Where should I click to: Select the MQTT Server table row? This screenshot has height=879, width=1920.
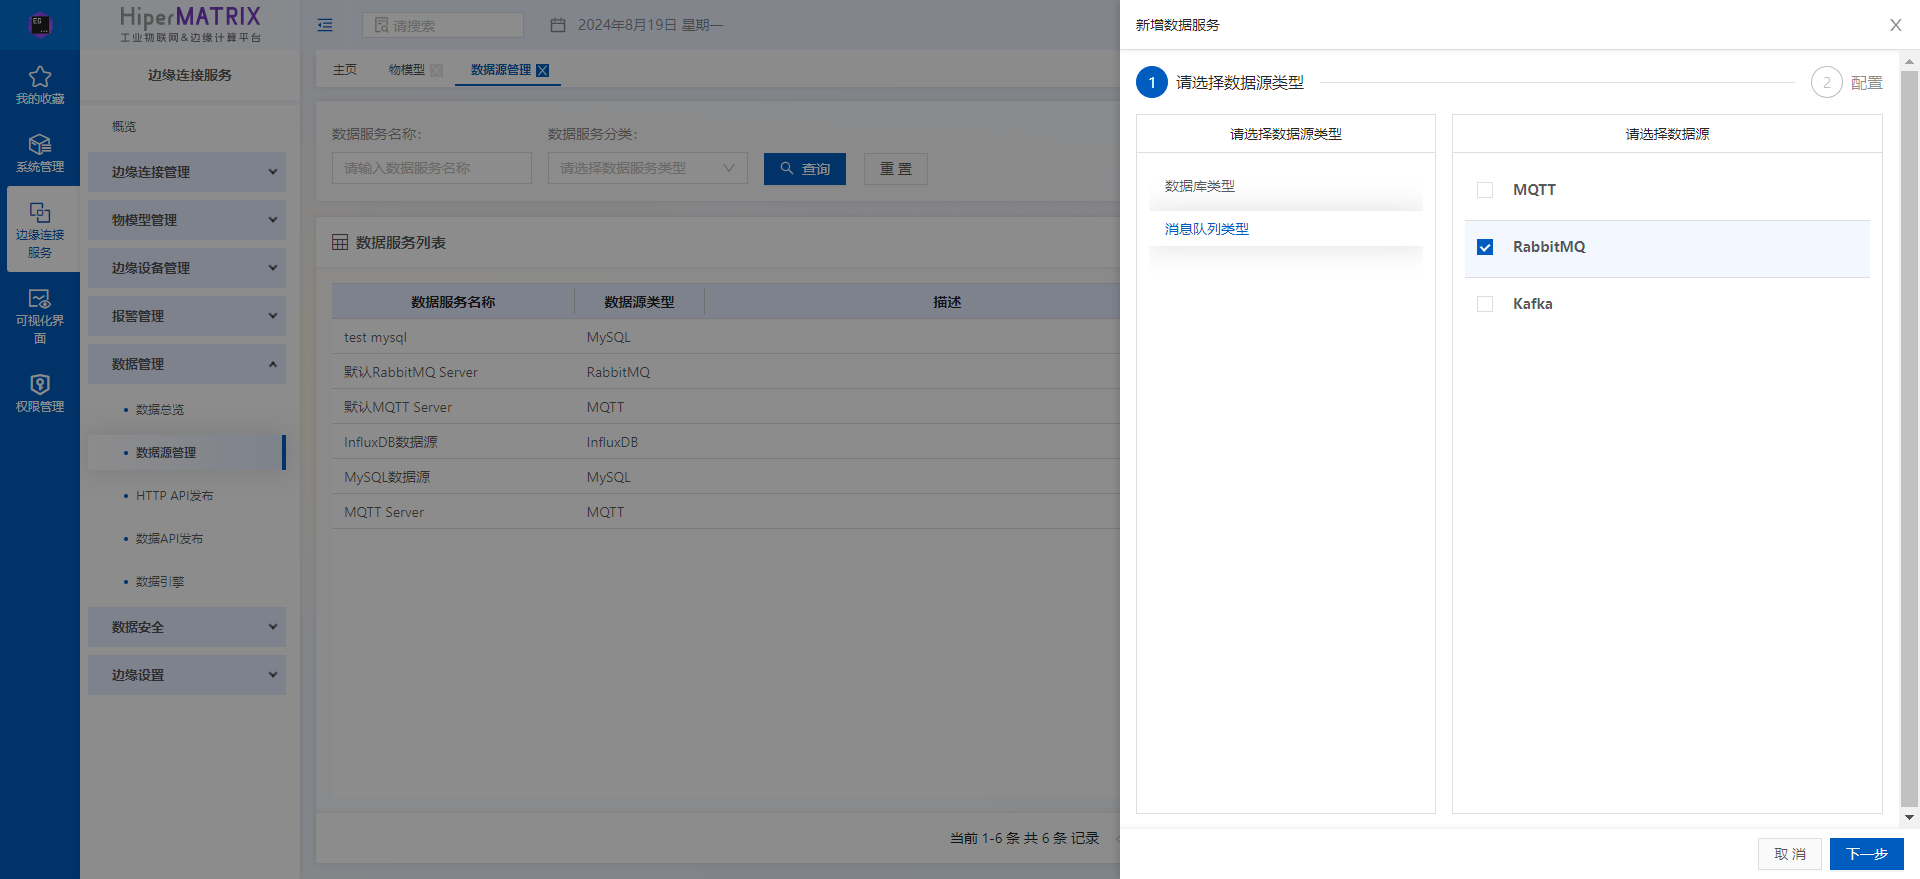click(x=726, y=512)
